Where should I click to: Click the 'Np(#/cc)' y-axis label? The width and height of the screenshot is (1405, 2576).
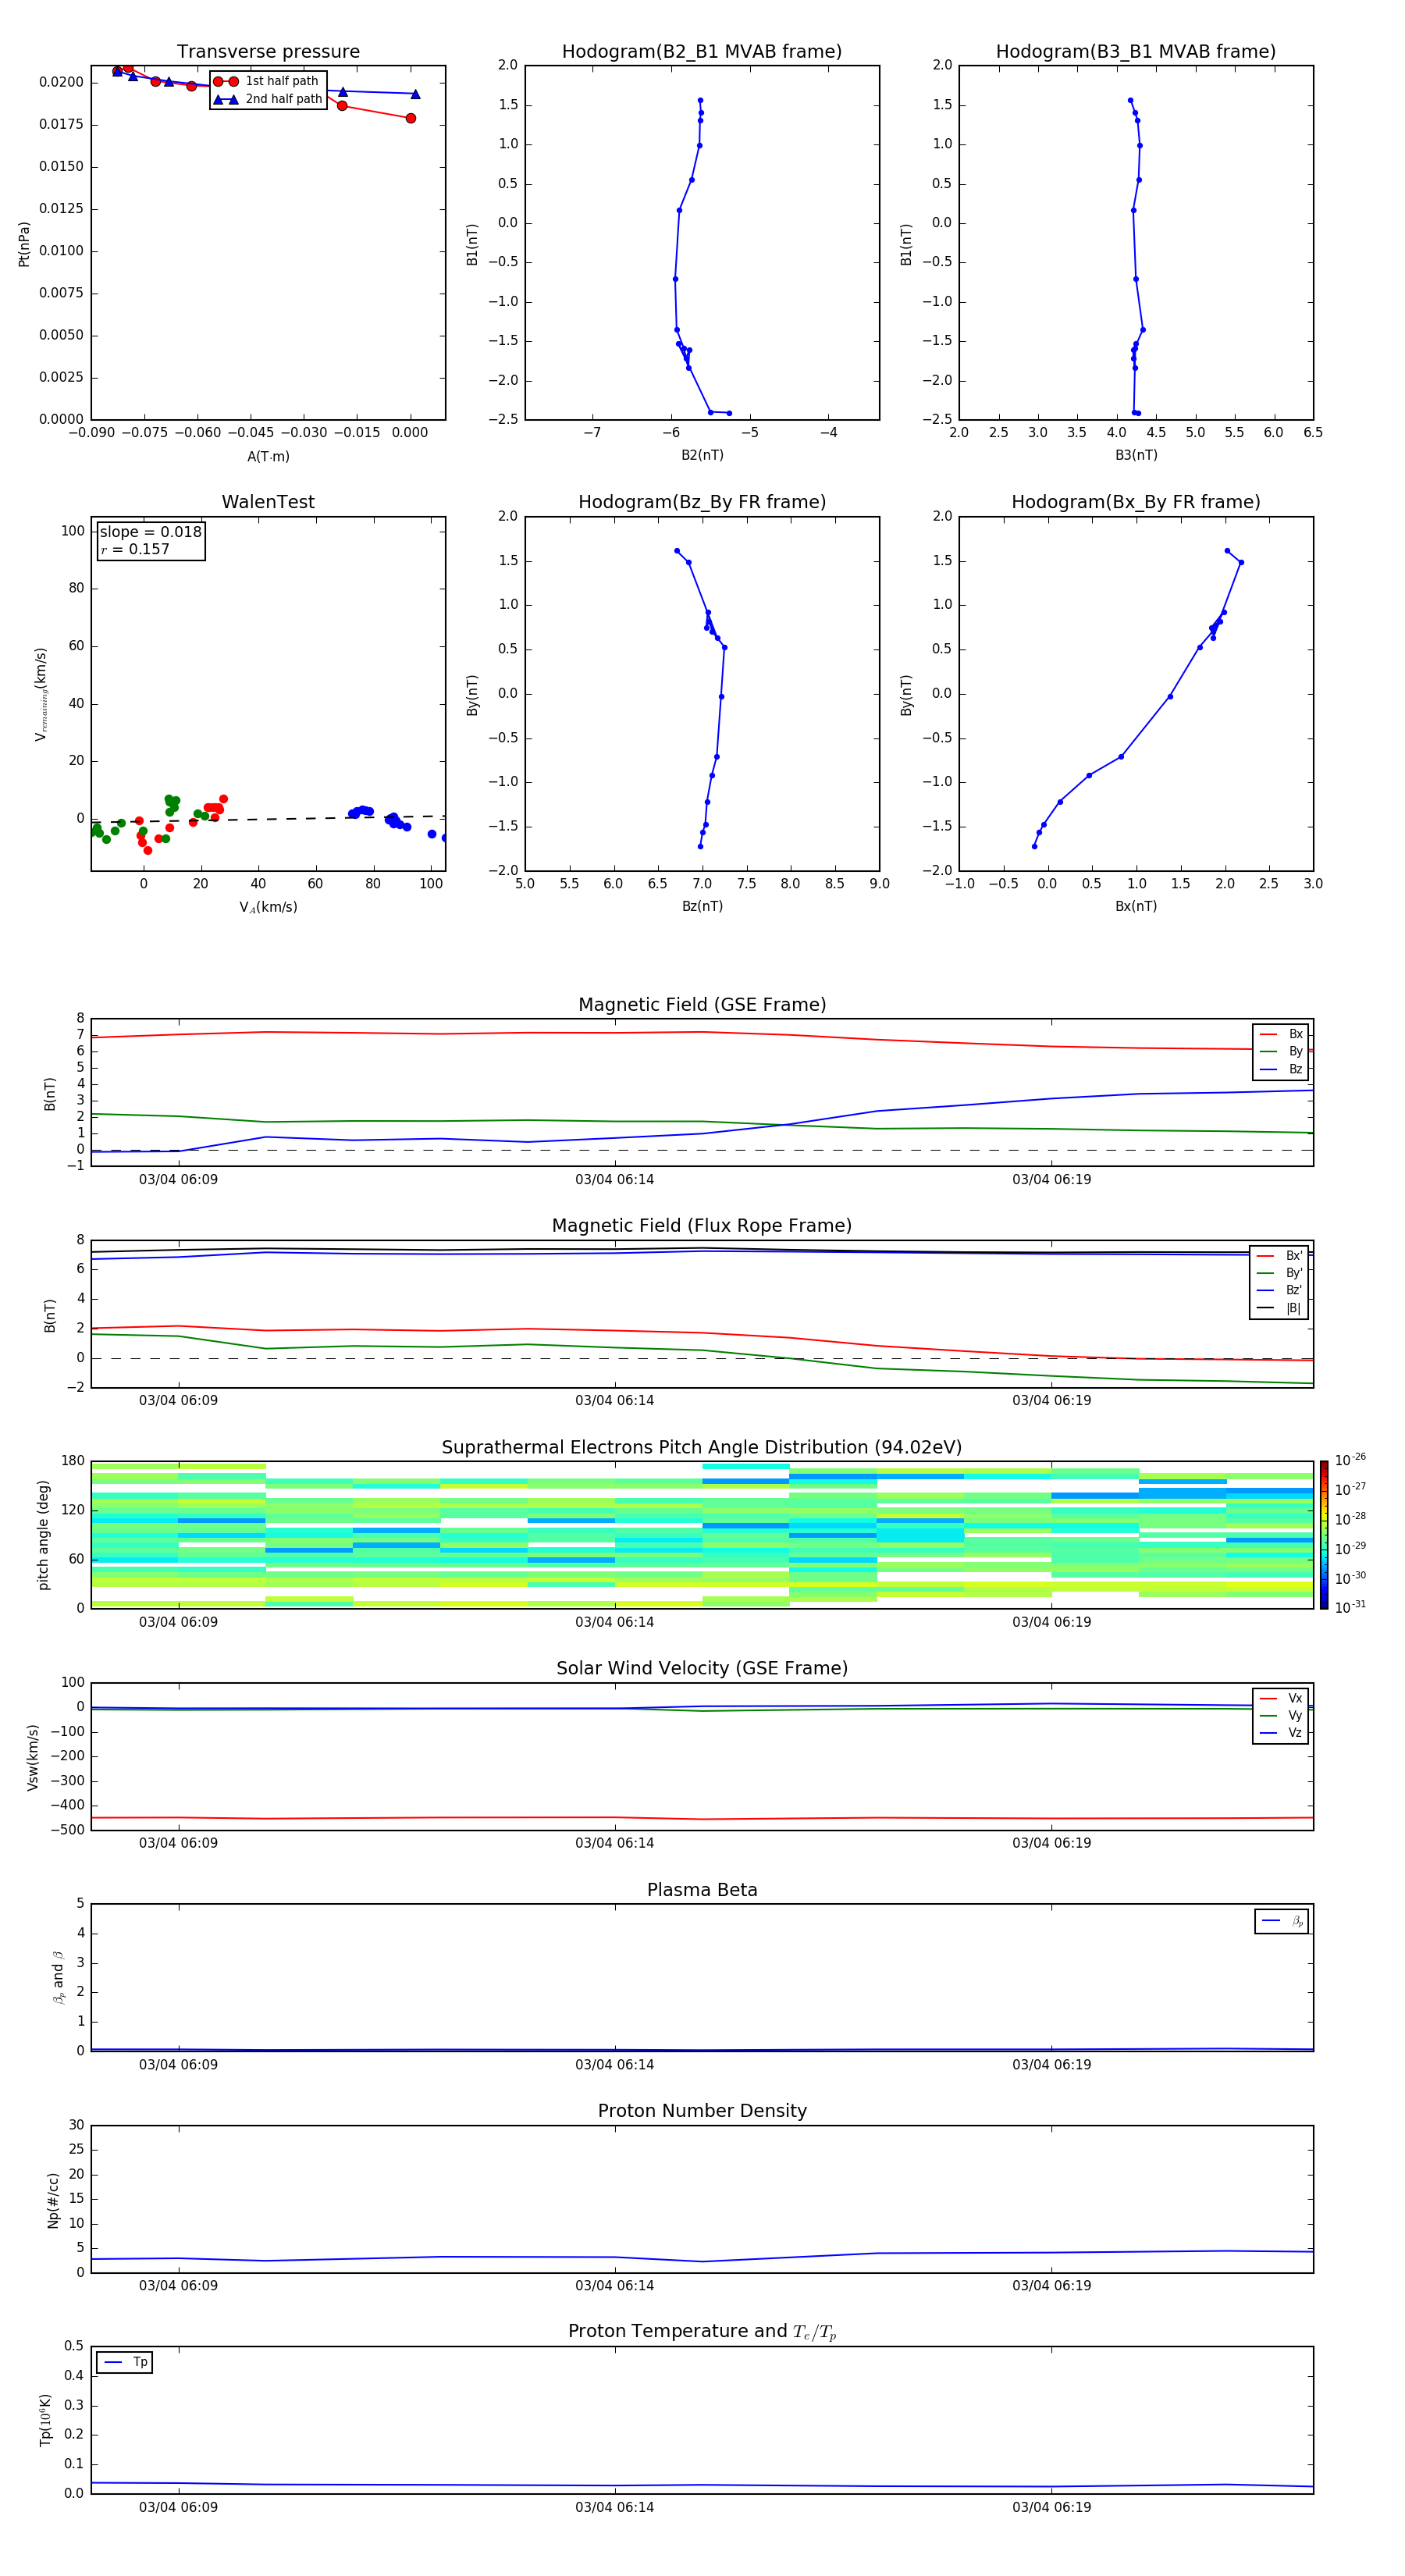53,2200
